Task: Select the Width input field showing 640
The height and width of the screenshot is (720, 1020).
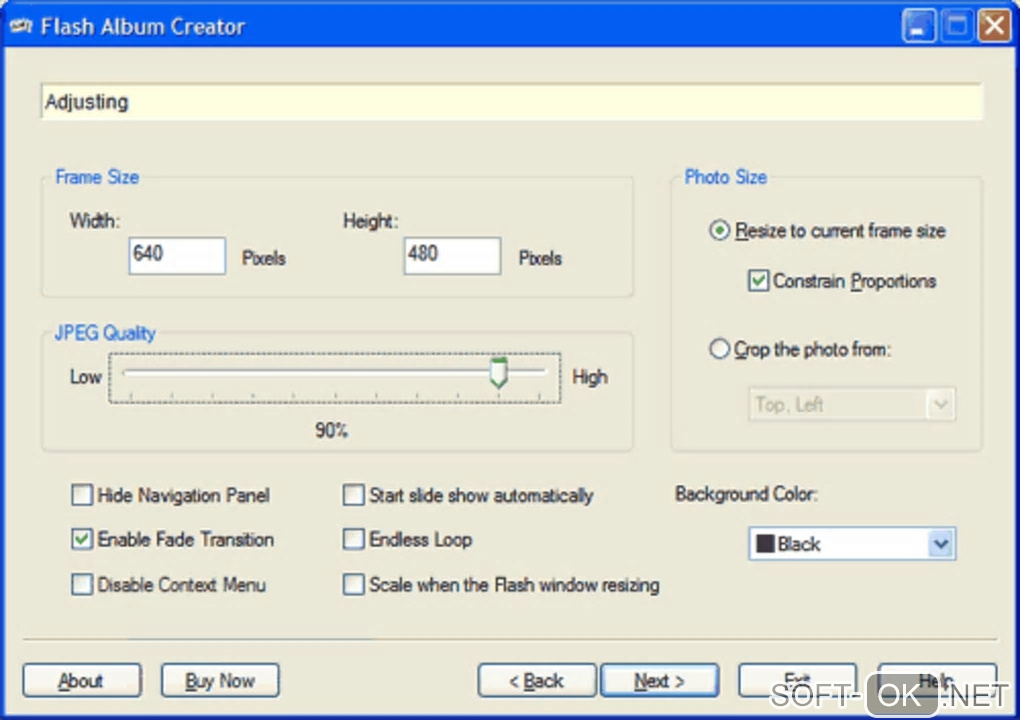Action: coord(177,256)
